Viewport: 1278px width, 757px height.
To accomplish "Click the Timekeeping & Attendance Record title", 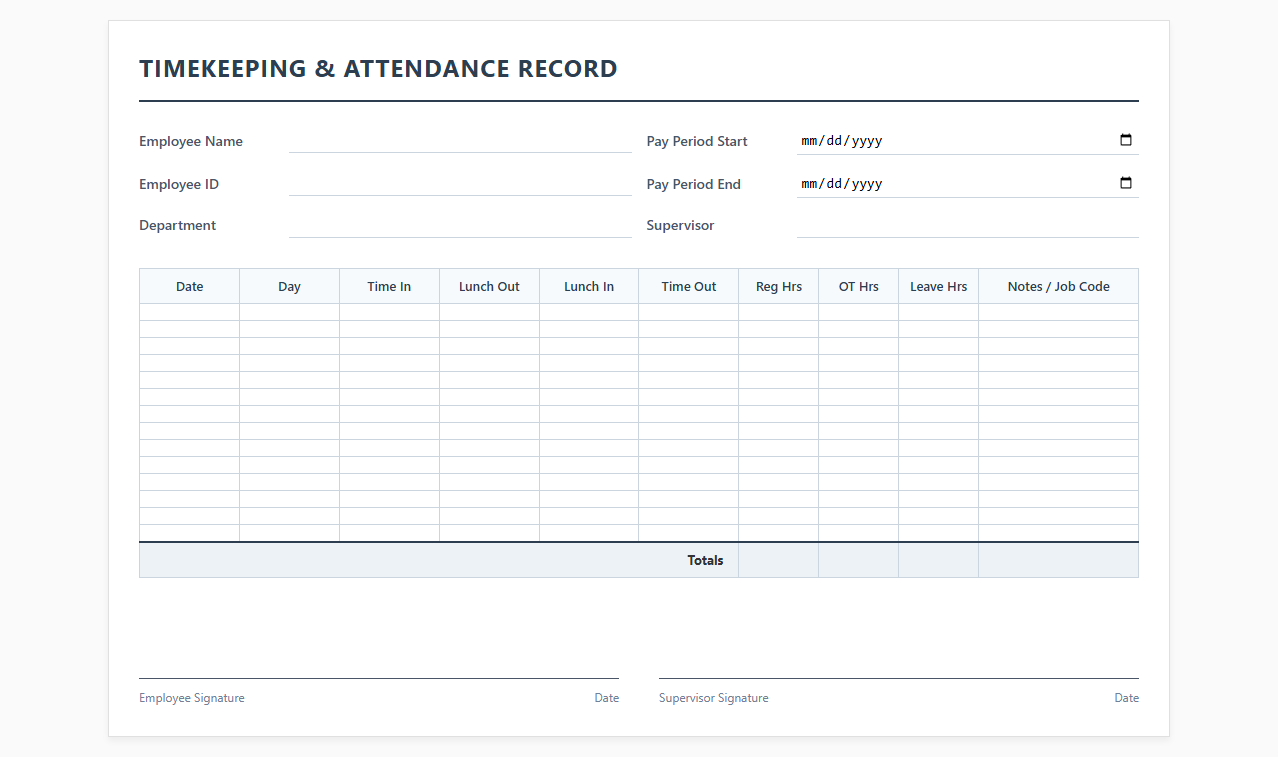I will pyautogui.click(x=378, y=69).
